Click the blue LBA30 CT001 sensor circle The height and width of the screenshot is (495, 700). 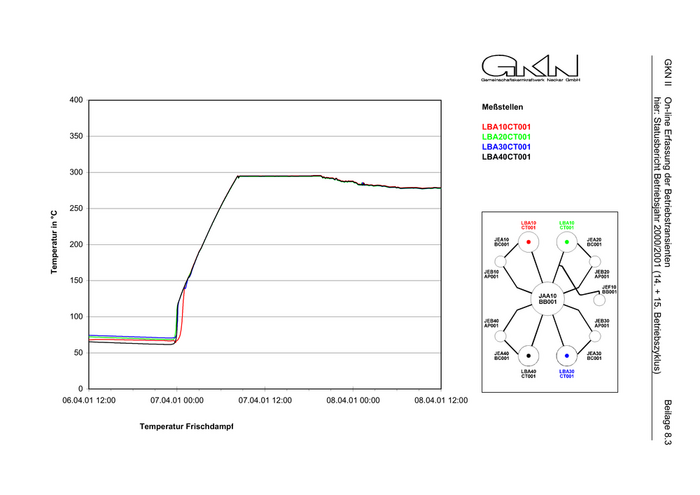(x=567, y=356)
